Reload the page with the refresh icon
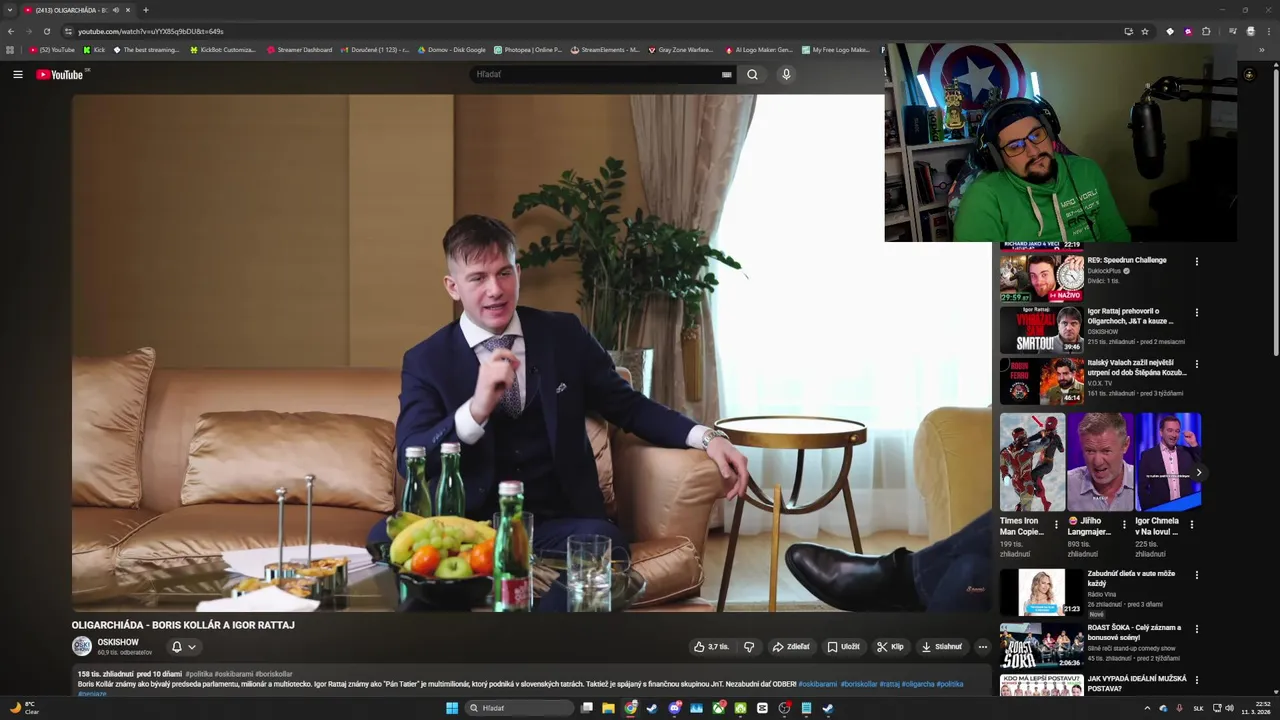This screenshot has width=1280, height=720. click(x=46, y=31)
